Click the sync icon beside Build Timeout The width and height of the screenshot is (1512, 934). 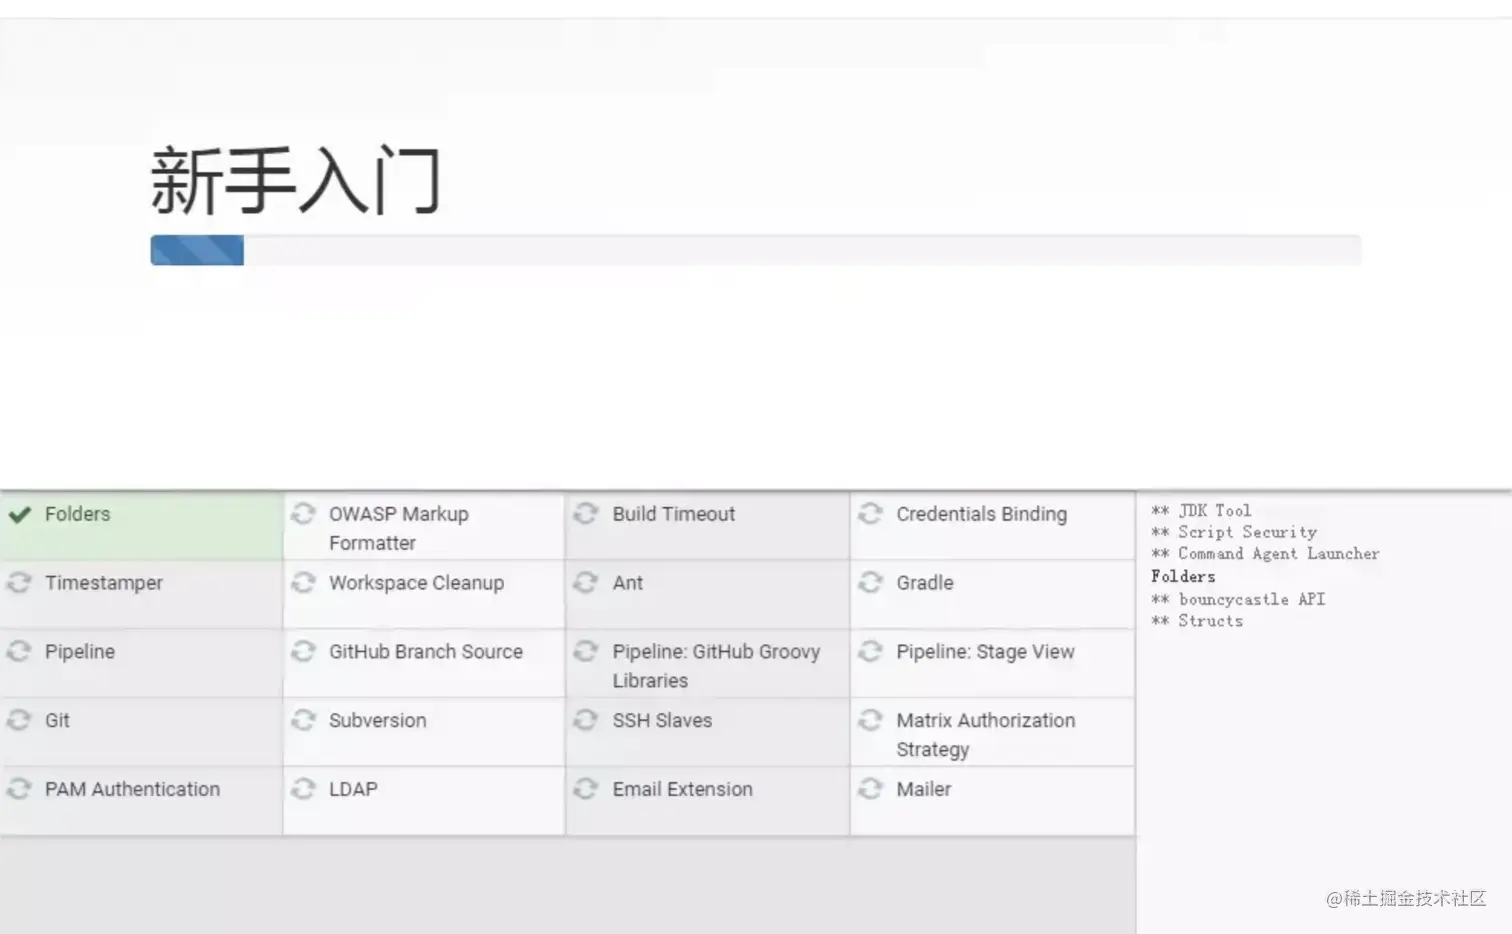[586, 514]
